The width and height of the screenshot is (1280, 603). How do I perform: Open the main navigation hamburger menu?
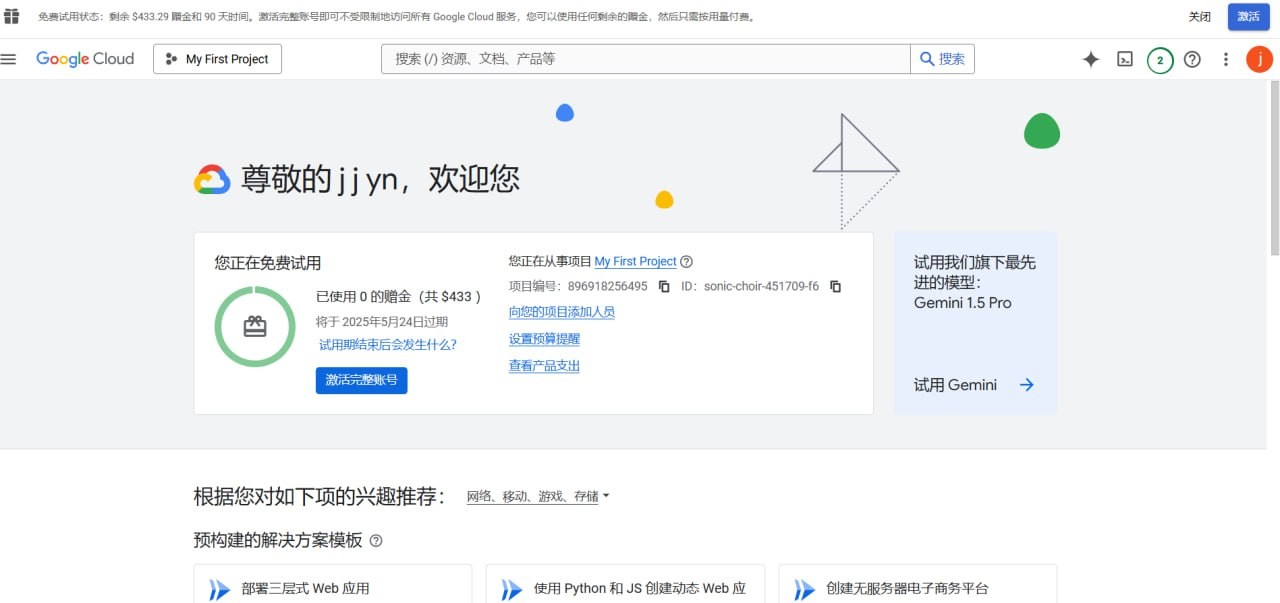coord(9,59)
